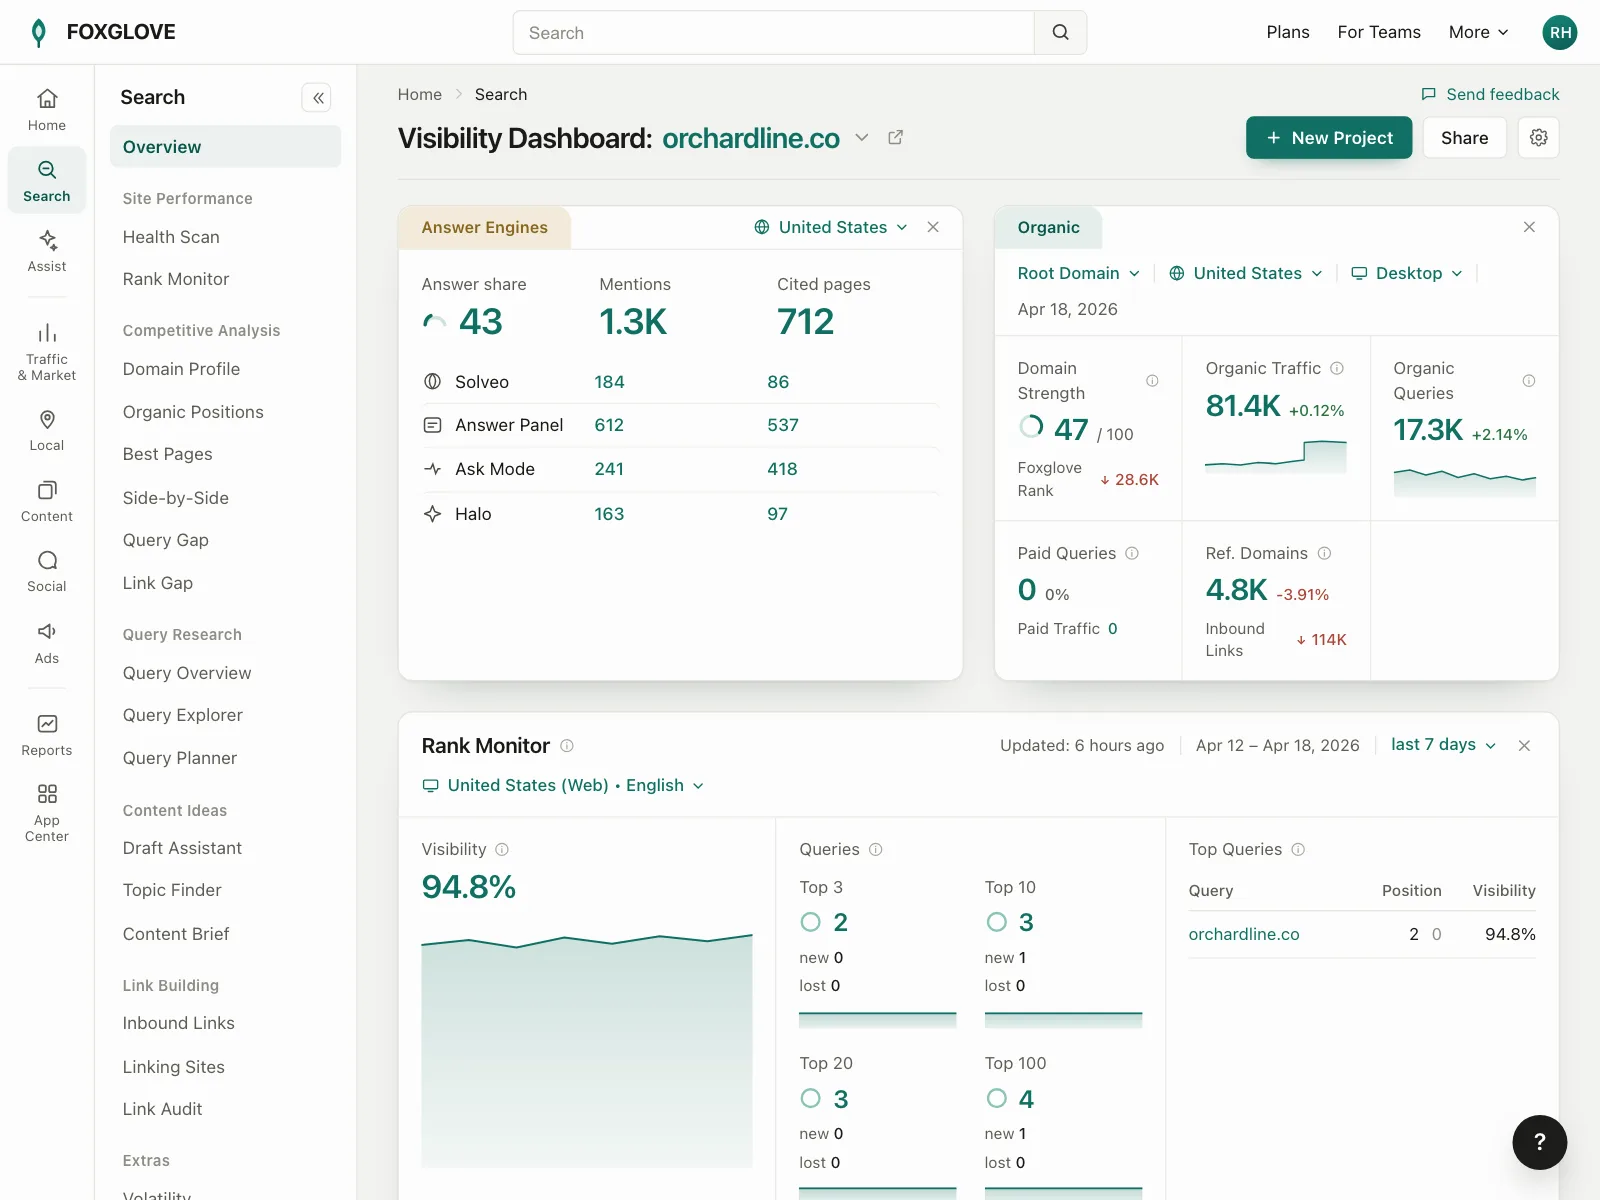Click Send feedback link
This screenshot has width=1600, height=1200.
pyautogui.click(x=1490, y=94)
